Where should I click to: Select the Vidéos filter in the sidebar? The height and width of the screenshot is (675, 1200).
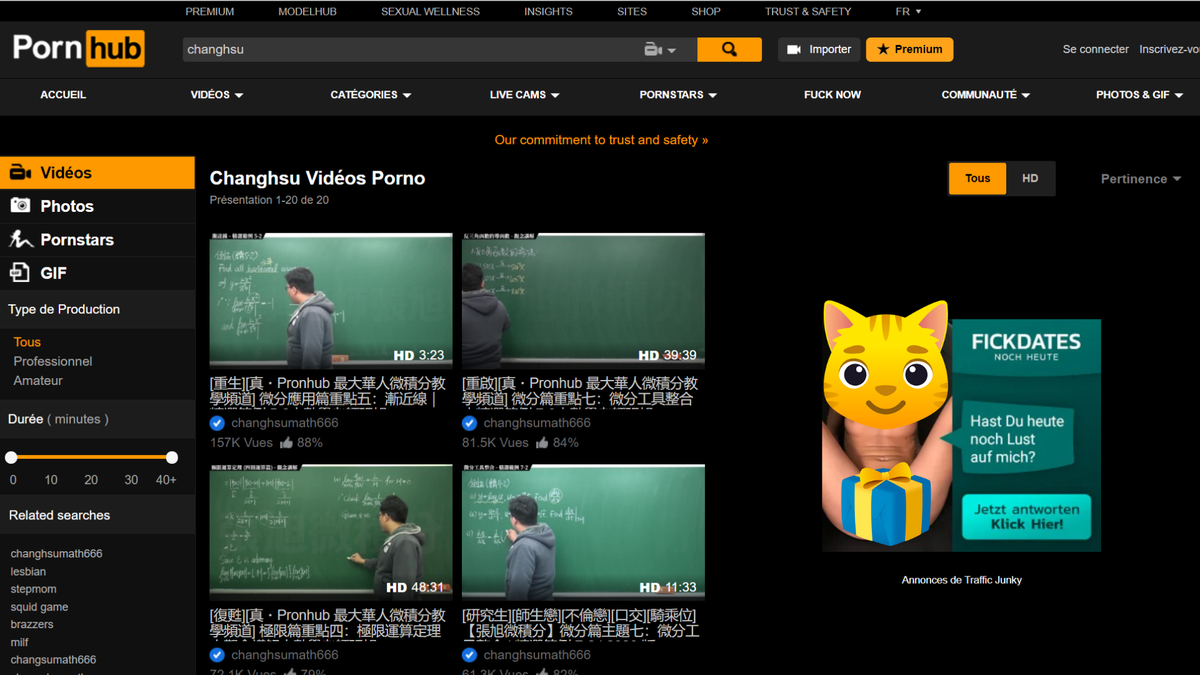click(x=97, y=173)
